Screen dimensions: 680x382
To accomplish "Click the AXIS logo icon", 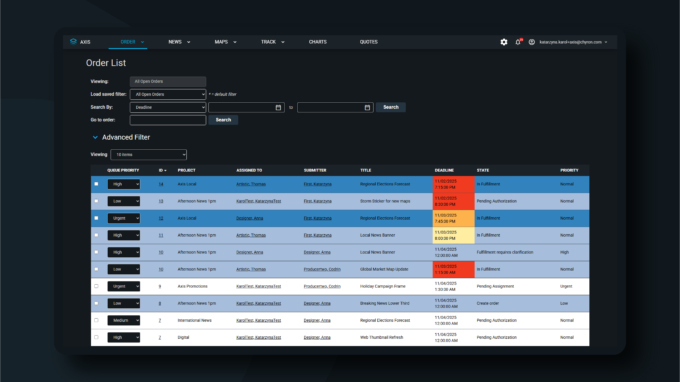I will 73,42.
